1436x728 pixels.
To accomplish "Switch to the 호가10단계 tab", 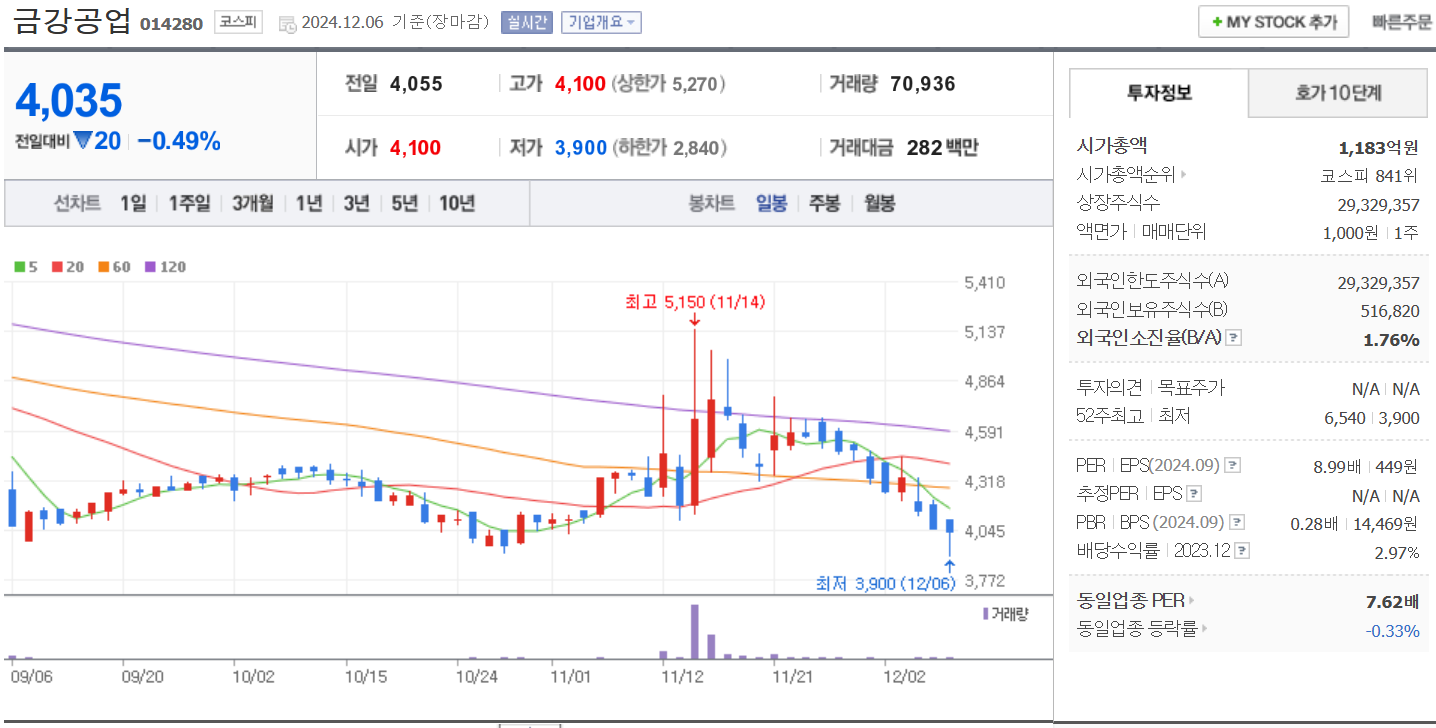I will [1338, 93].
